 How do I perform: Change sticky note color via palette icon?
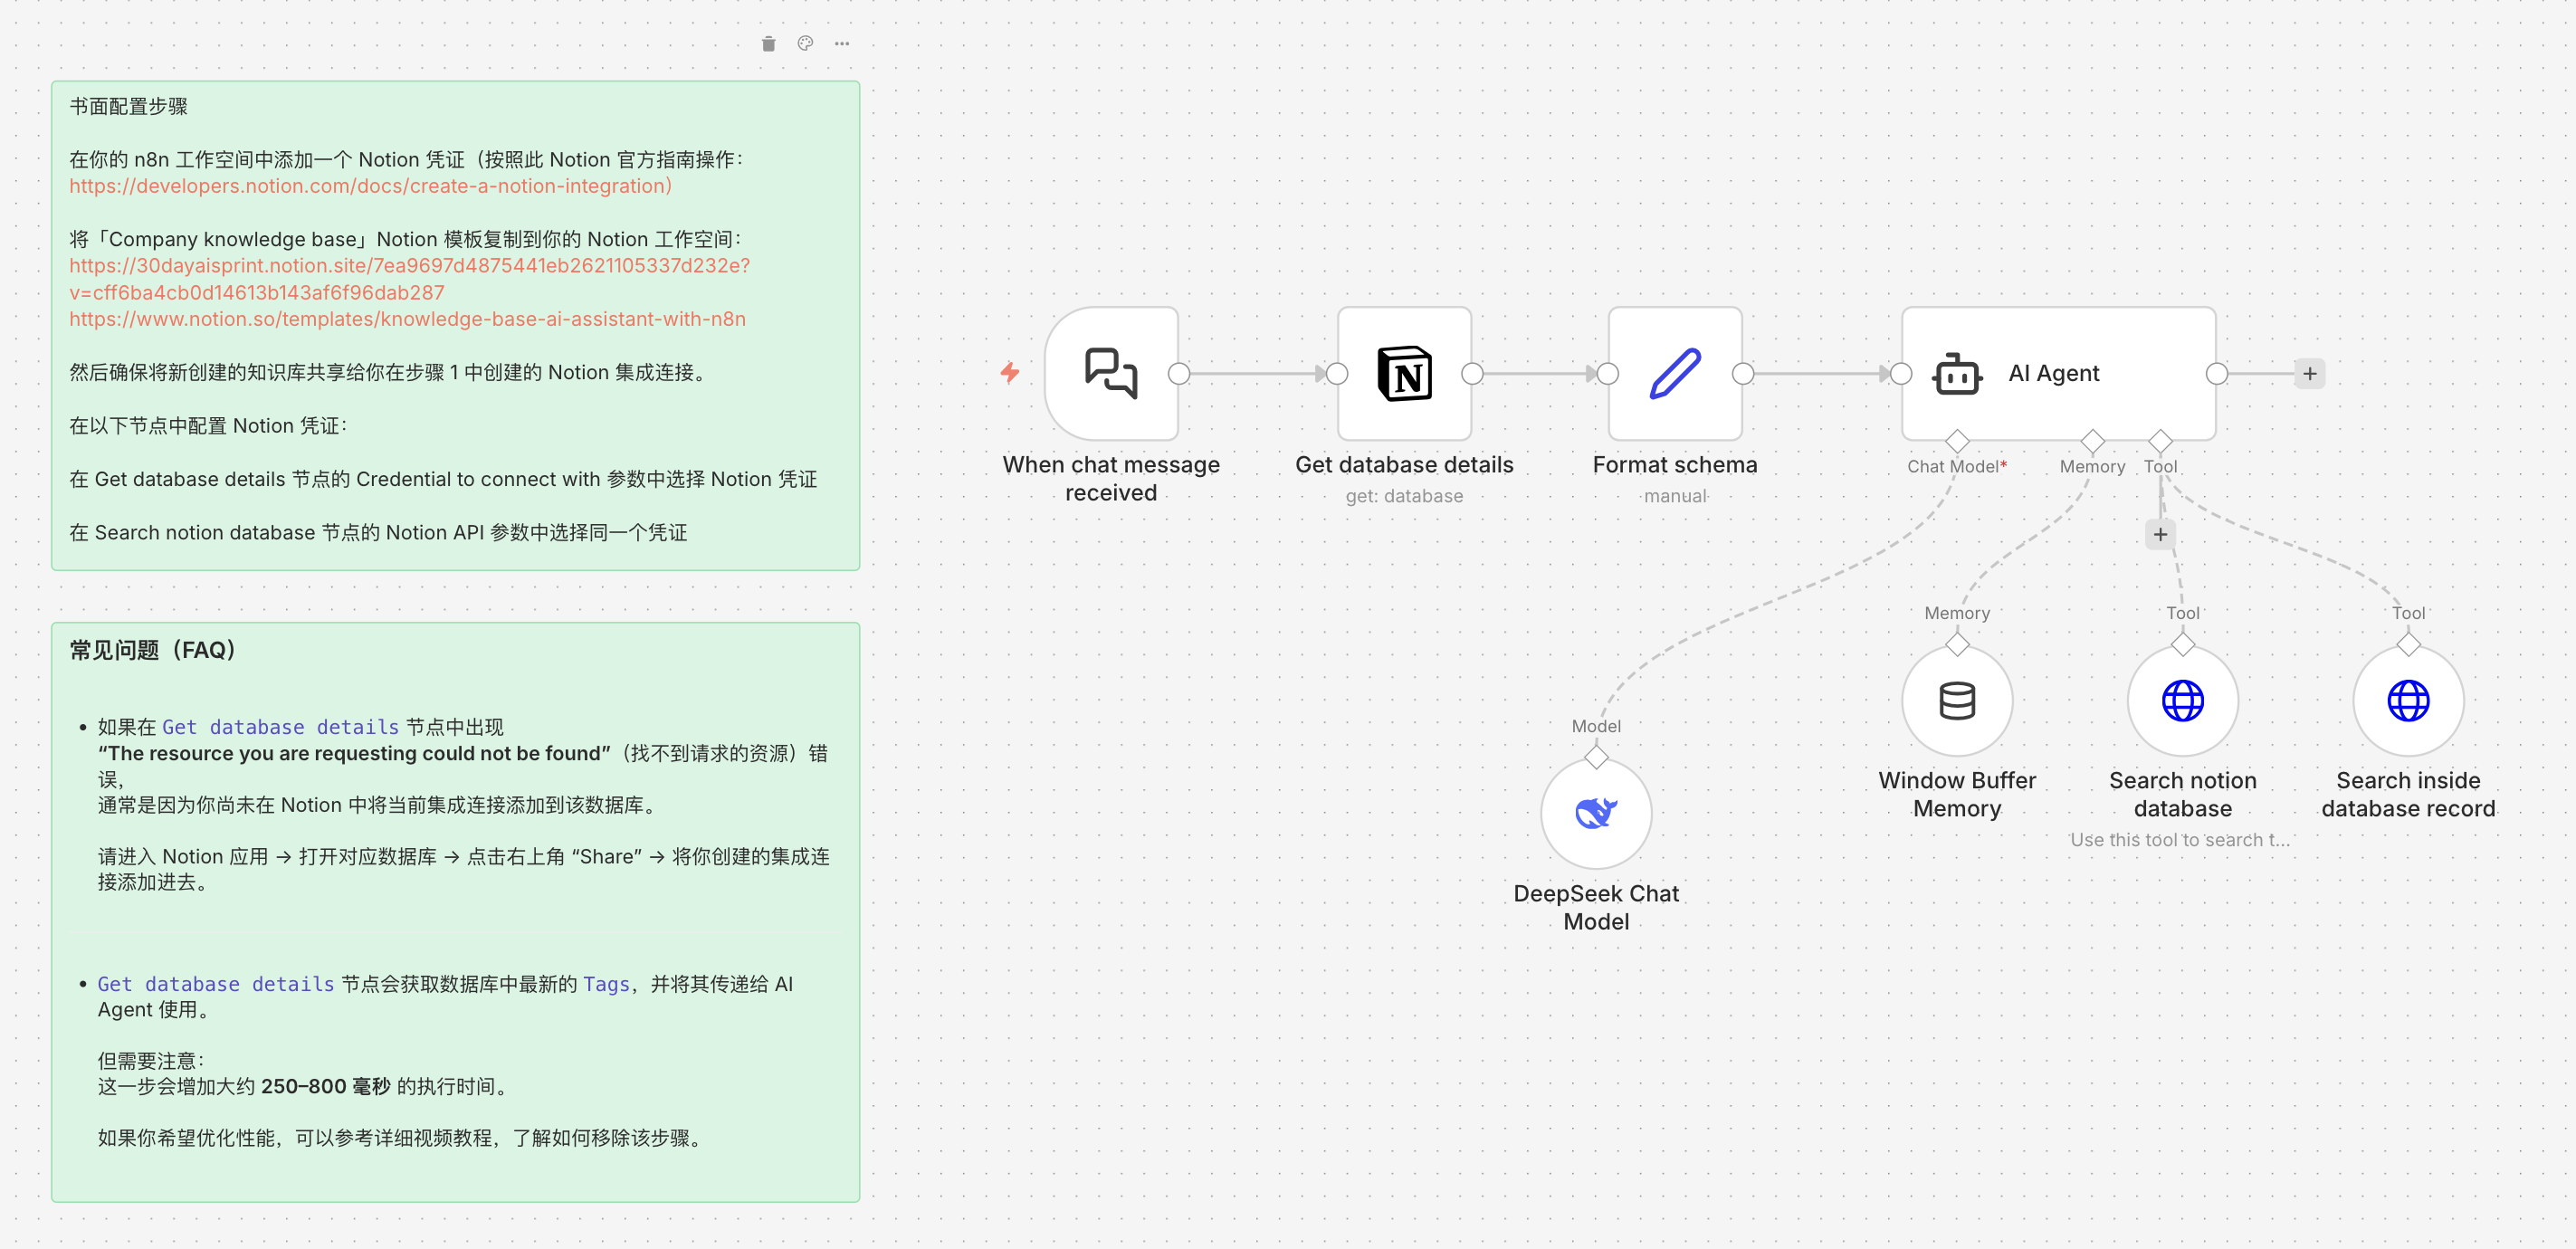coord(805,43)
